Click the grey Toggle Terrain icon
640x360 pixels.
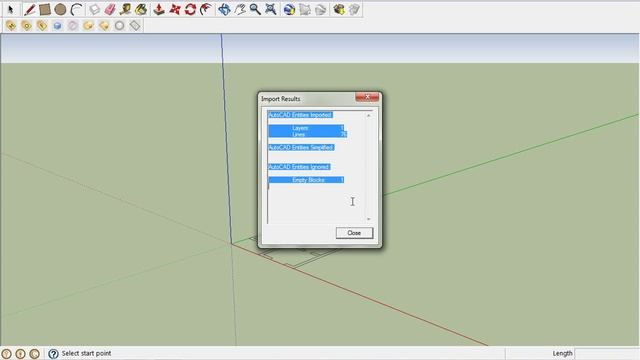(305, 9)
